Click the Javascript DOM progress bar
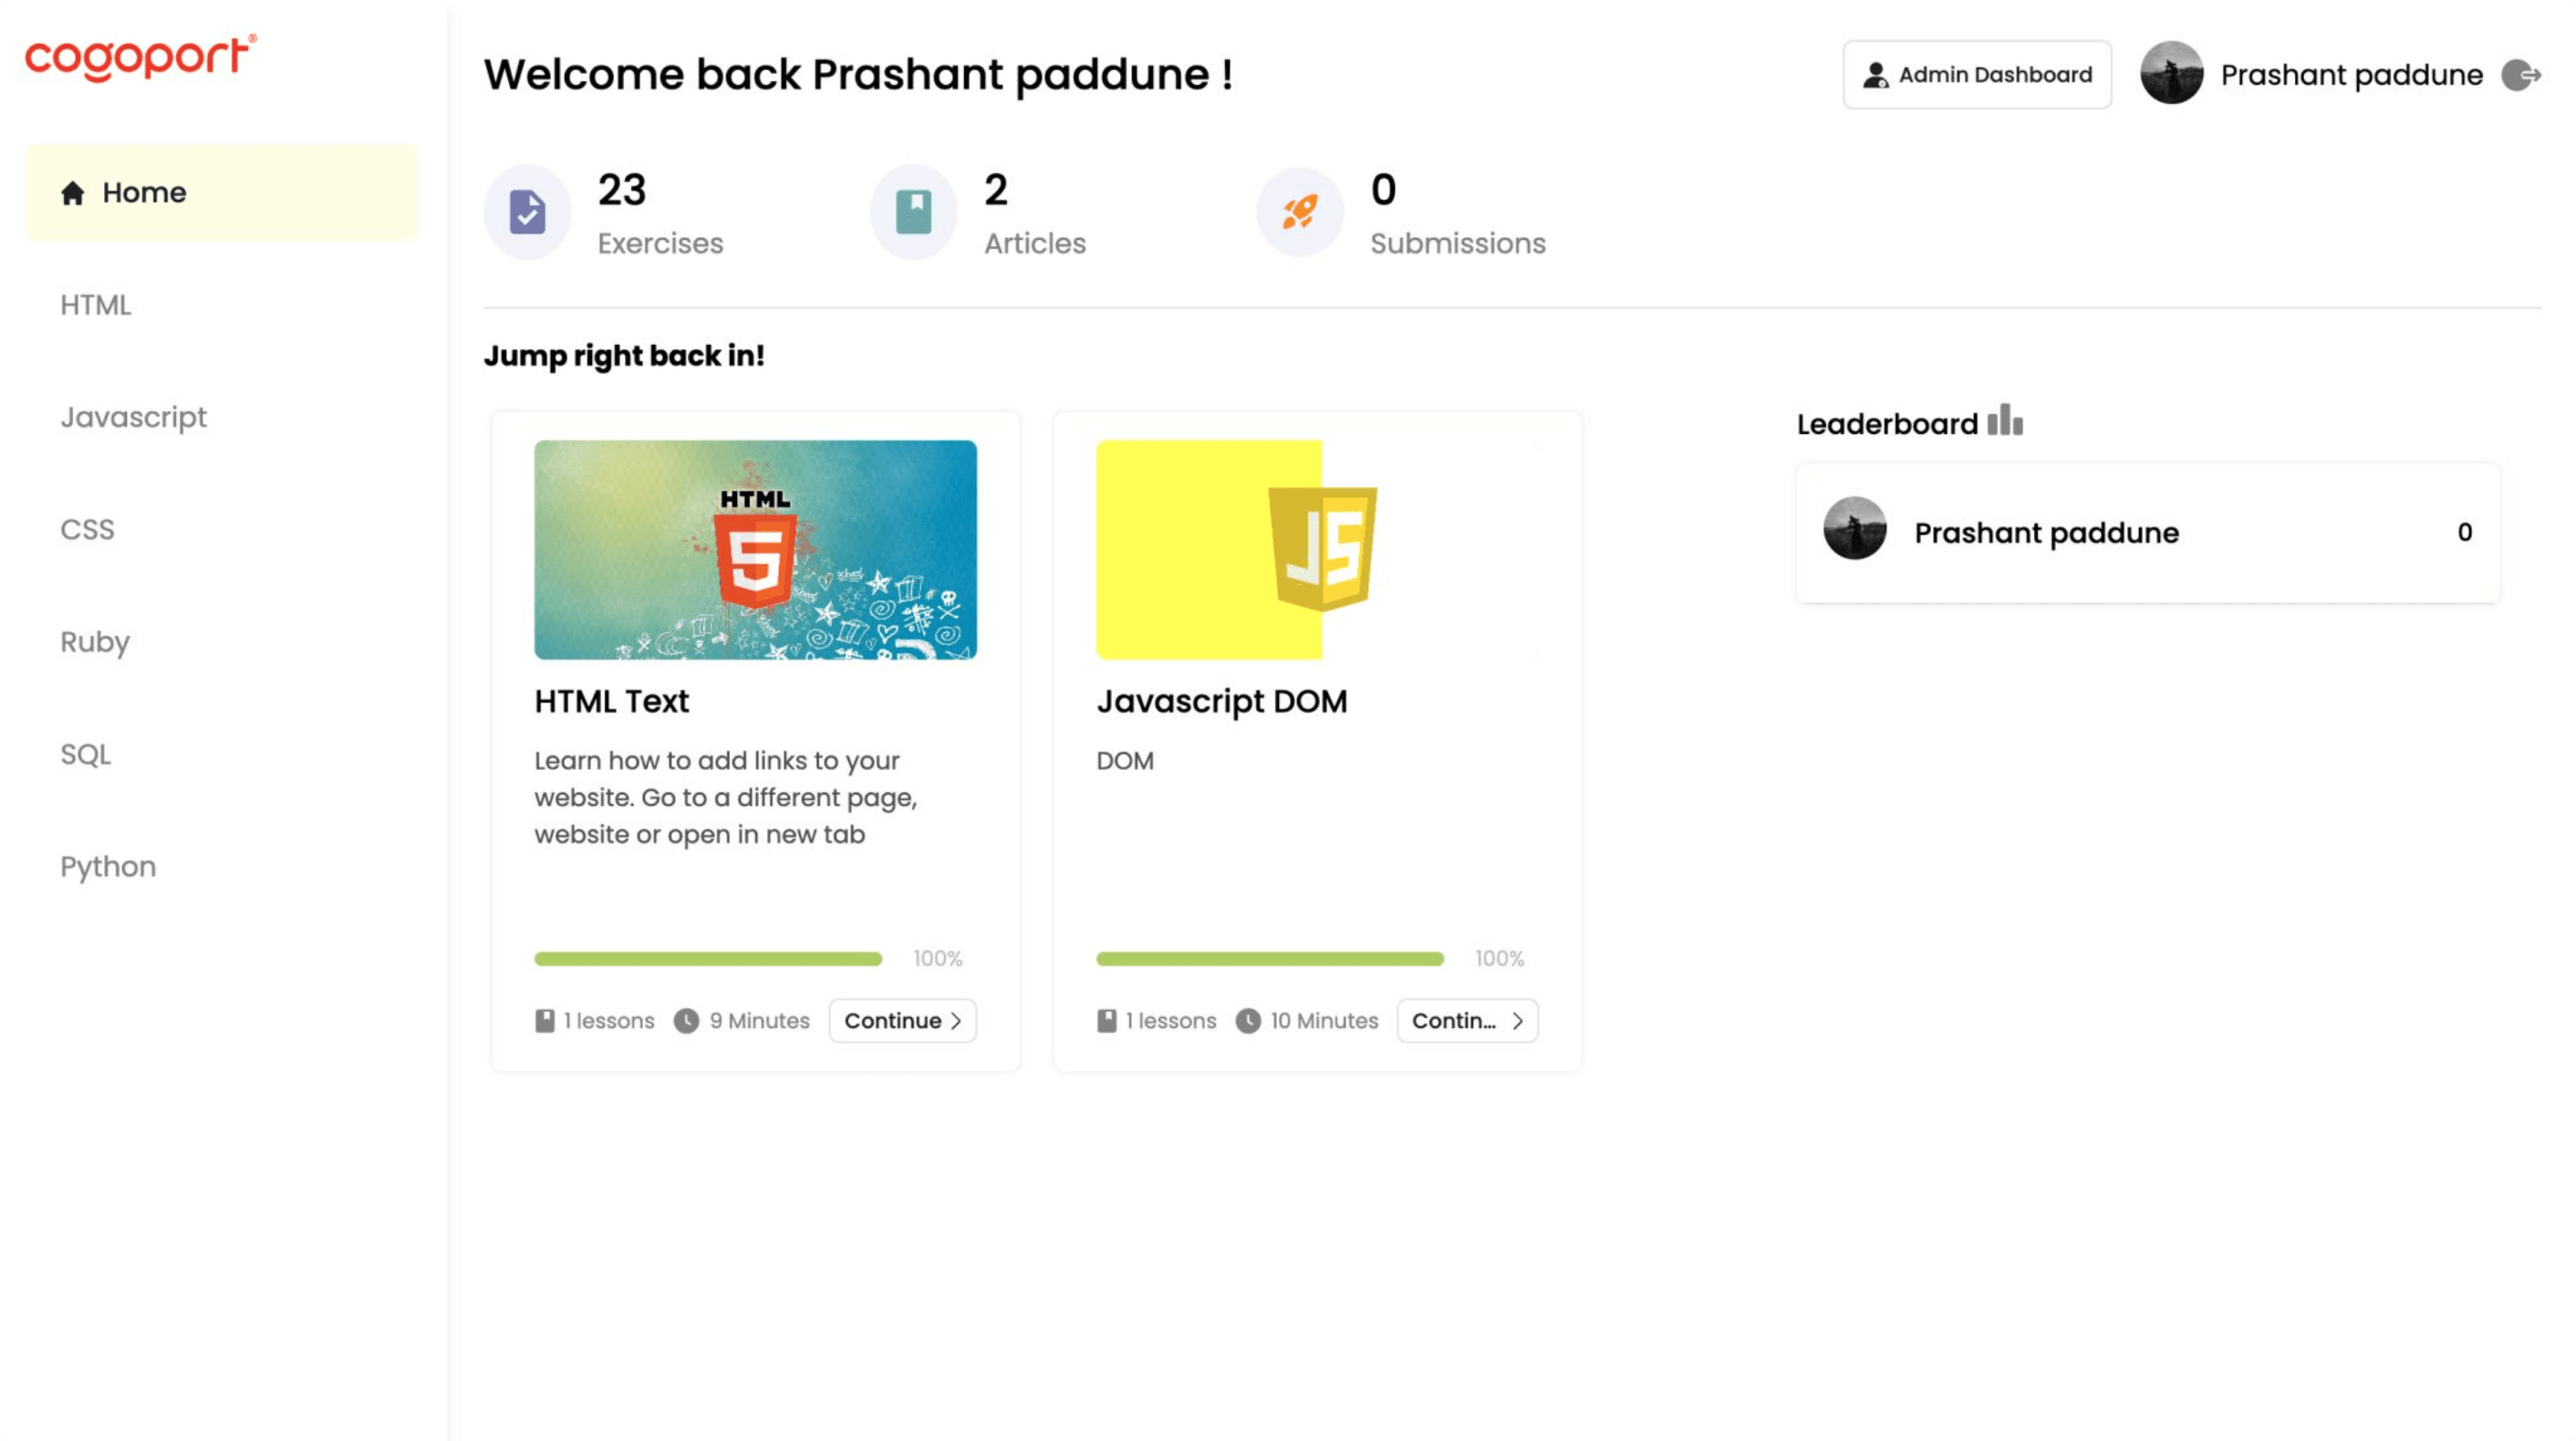Viewport: 2576px width, 1441px height. coord(1269,959)
